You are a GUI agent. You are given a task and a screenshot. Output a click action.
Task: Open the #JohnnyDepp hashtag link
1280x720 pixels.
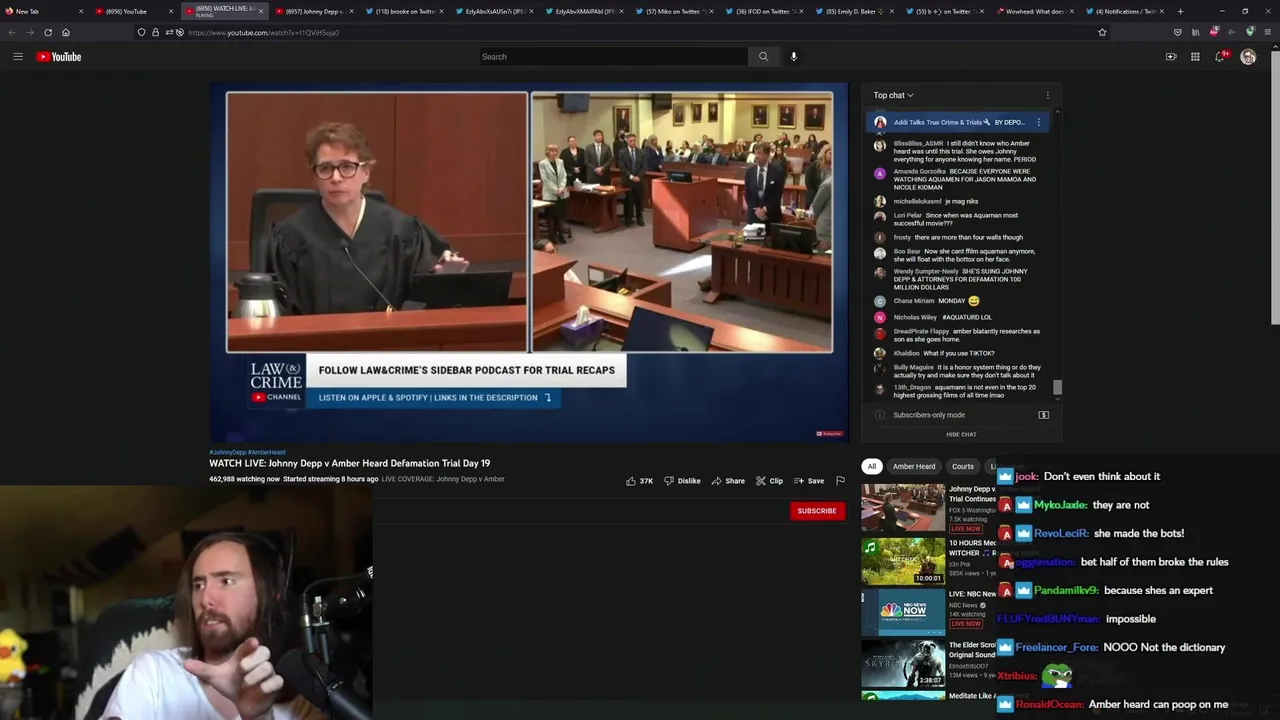[227, 452]
